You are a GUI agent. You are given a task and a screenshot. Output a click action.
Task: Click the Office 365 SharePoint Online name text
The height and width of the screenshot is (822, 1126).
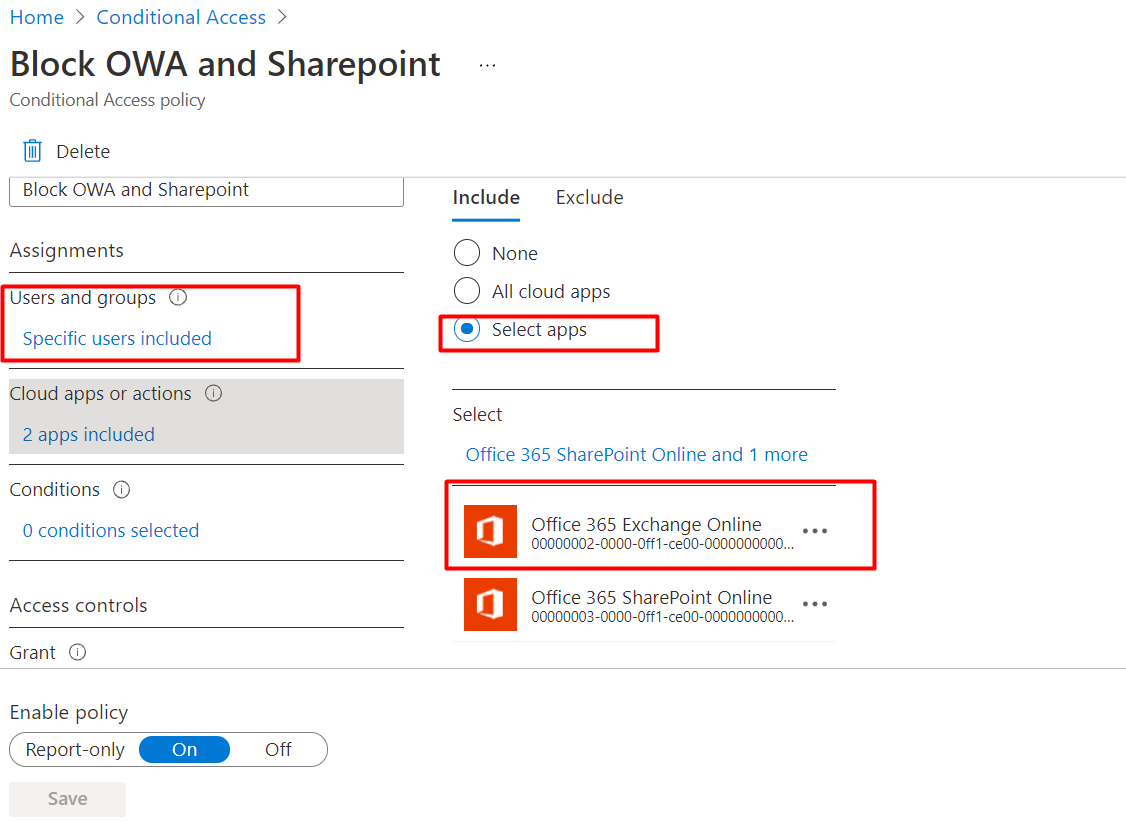[651, 597]
